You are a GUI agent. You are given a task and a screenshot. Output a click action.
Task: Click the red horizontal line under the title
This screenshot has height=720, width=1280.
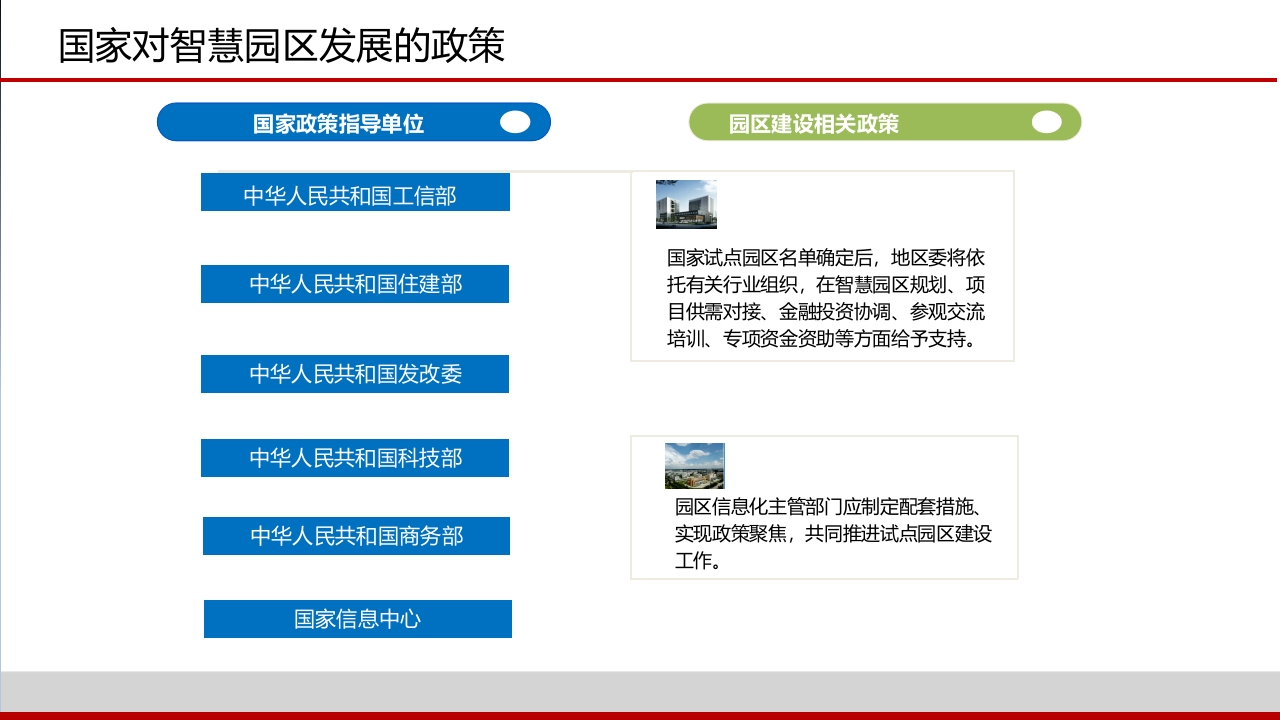640,79
